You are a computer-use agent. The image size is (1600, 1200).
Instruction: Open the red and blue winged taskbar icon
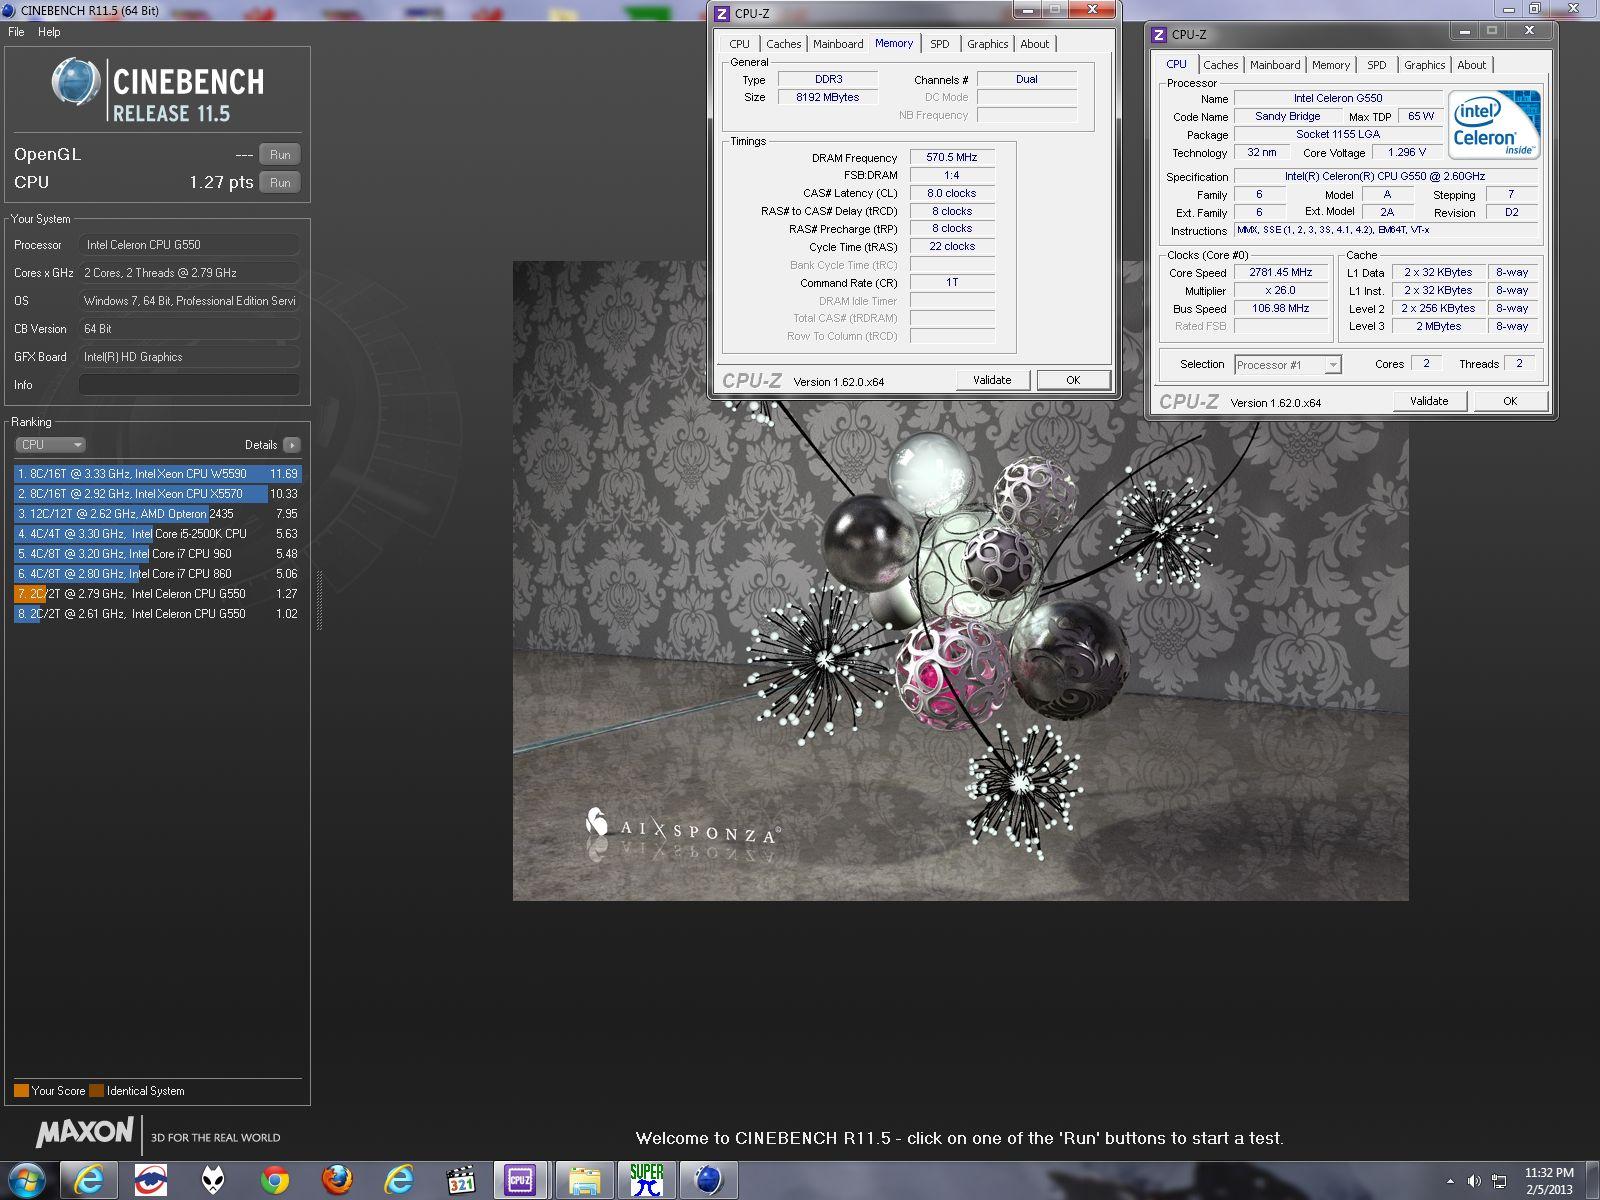pos(151,1180)
